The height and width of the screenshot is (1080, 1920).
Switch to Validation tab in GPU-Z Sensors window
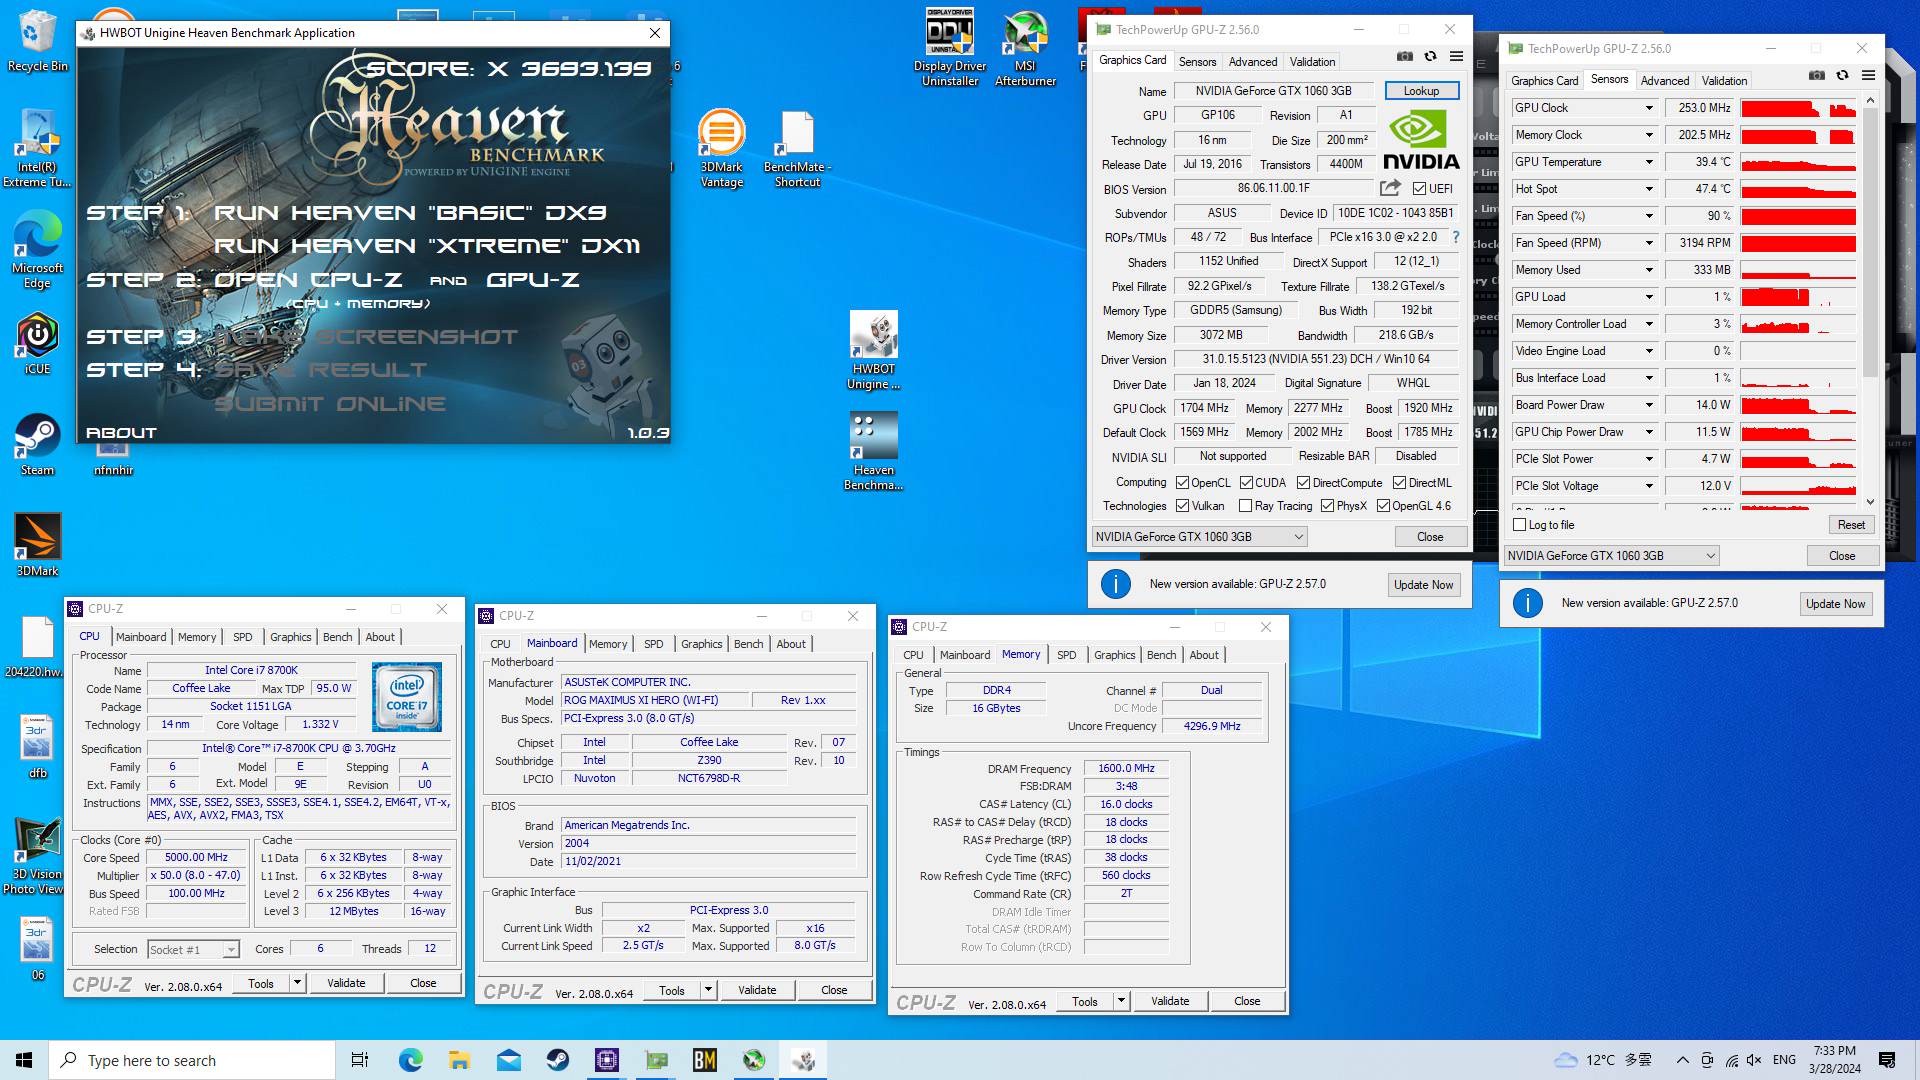[1724, 81]
